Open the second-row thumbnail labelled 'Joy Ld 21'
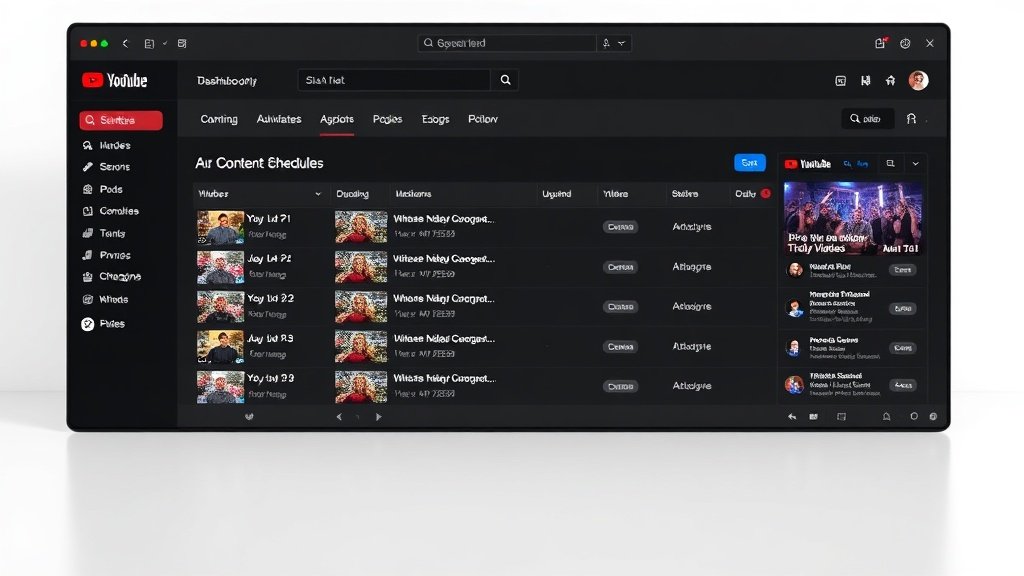 tap(221, 267)
